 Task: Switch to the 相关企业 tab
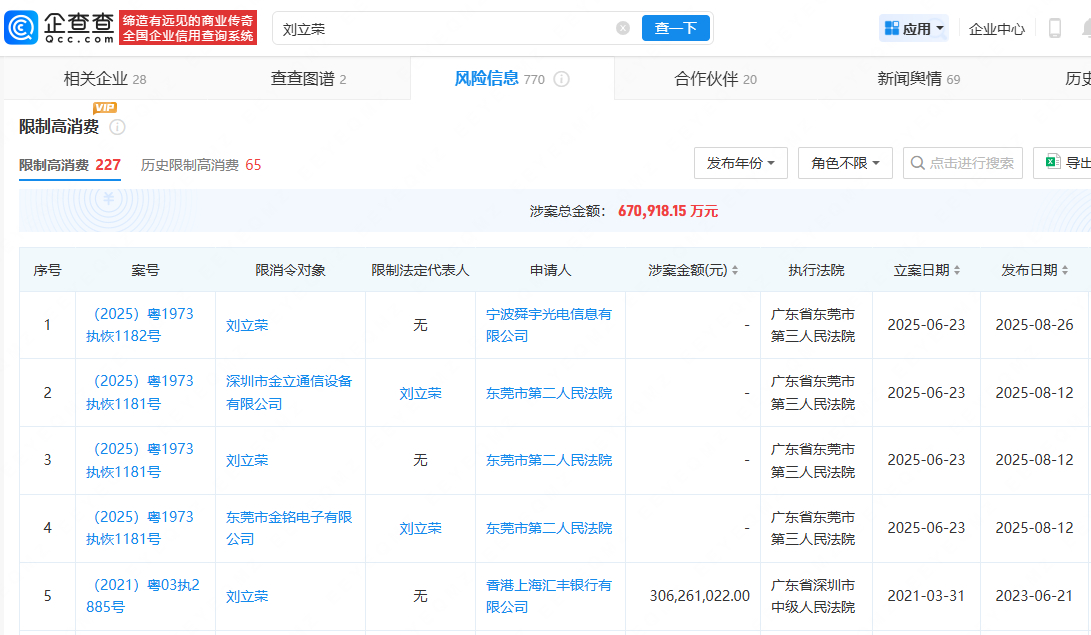coord(104,79)
